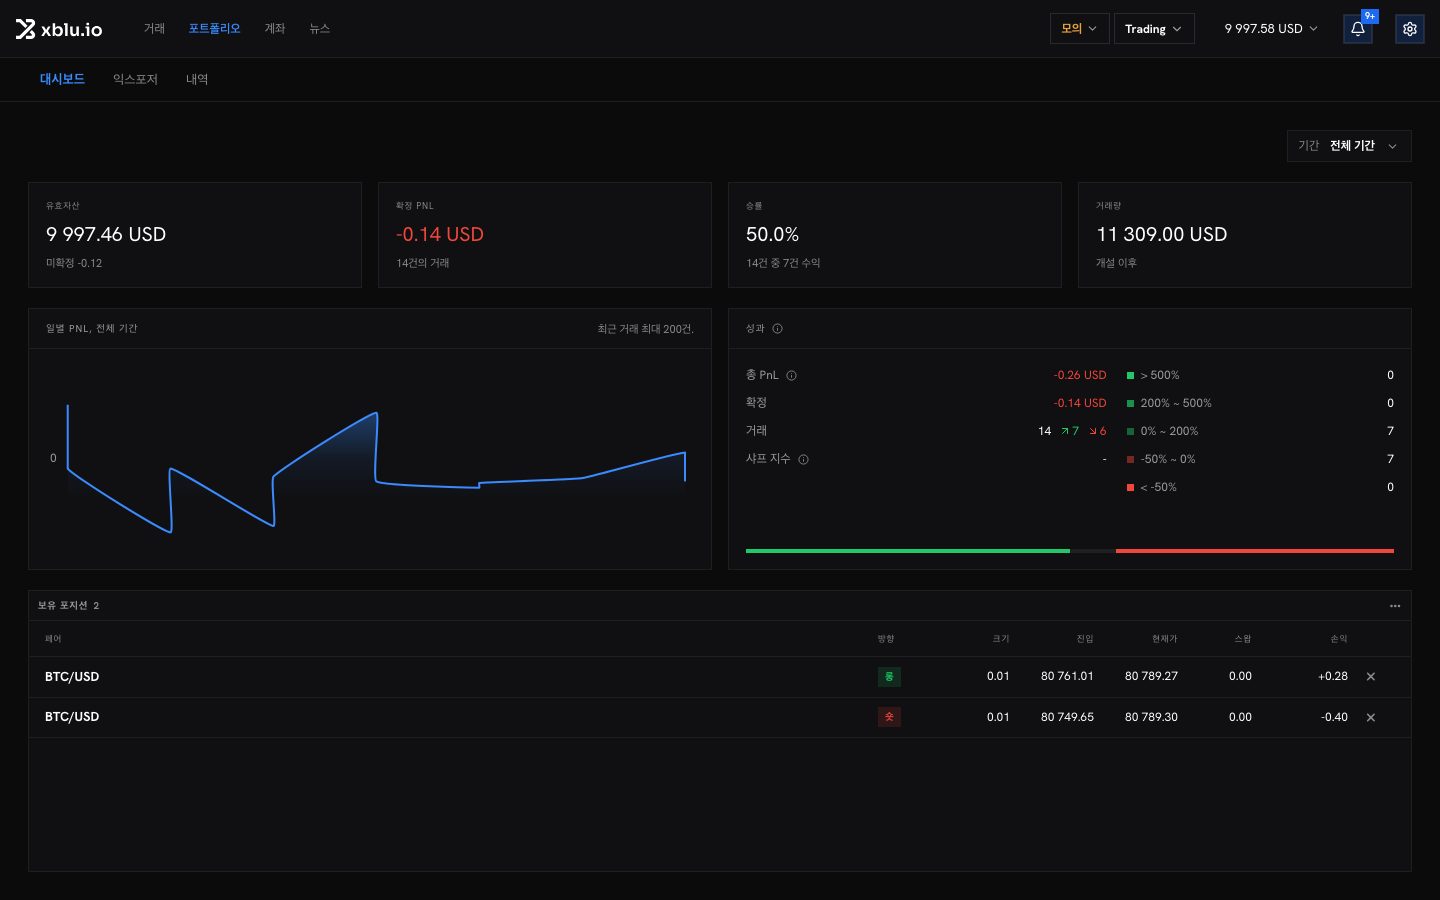This screenshot has width=1440, height=900.
Task: Show the 총 PnL info tooltip icon
Action: point(791,376)
